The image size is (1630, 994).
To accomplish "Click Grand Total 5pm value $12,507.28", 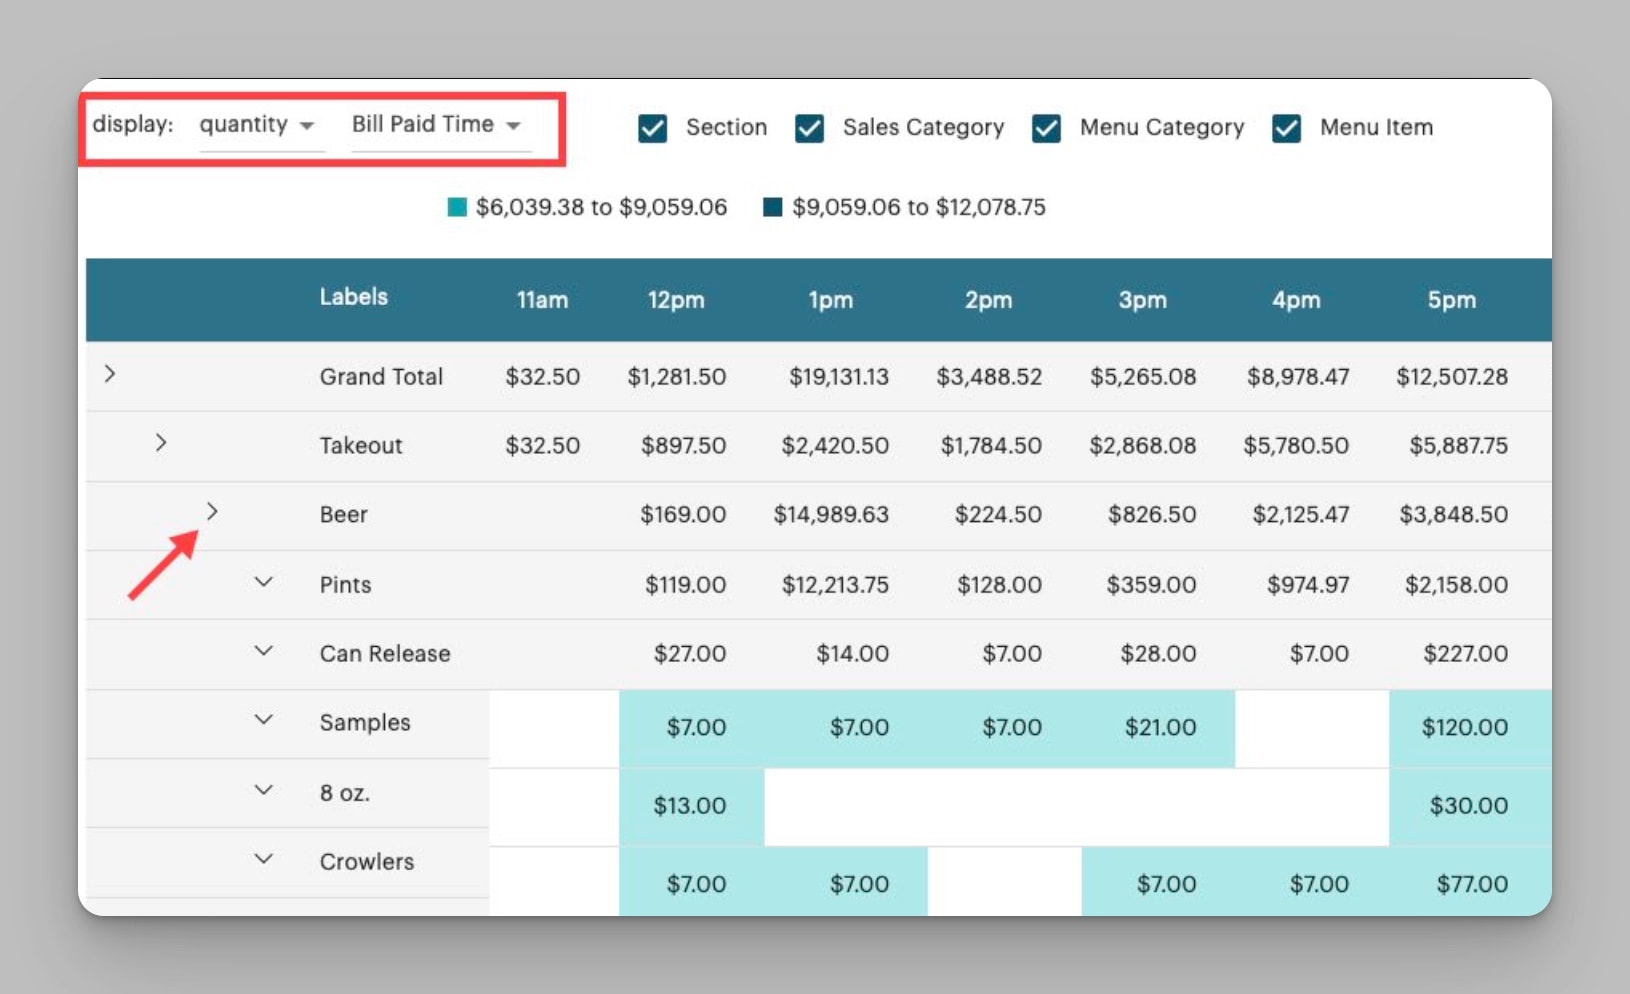I will [1452, 377].
